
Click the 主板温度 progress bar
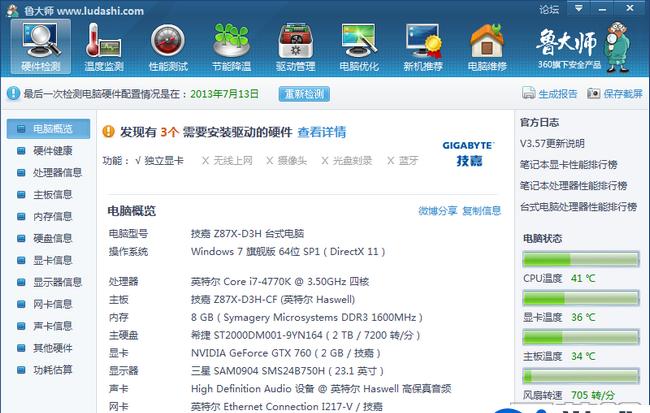tap(581, 337)
